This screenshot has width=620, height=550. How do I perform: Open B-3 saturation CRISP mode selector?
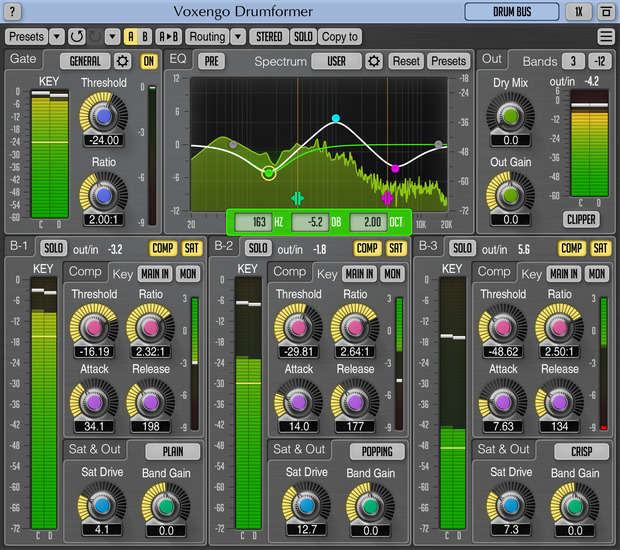click(x=582, y=452)
